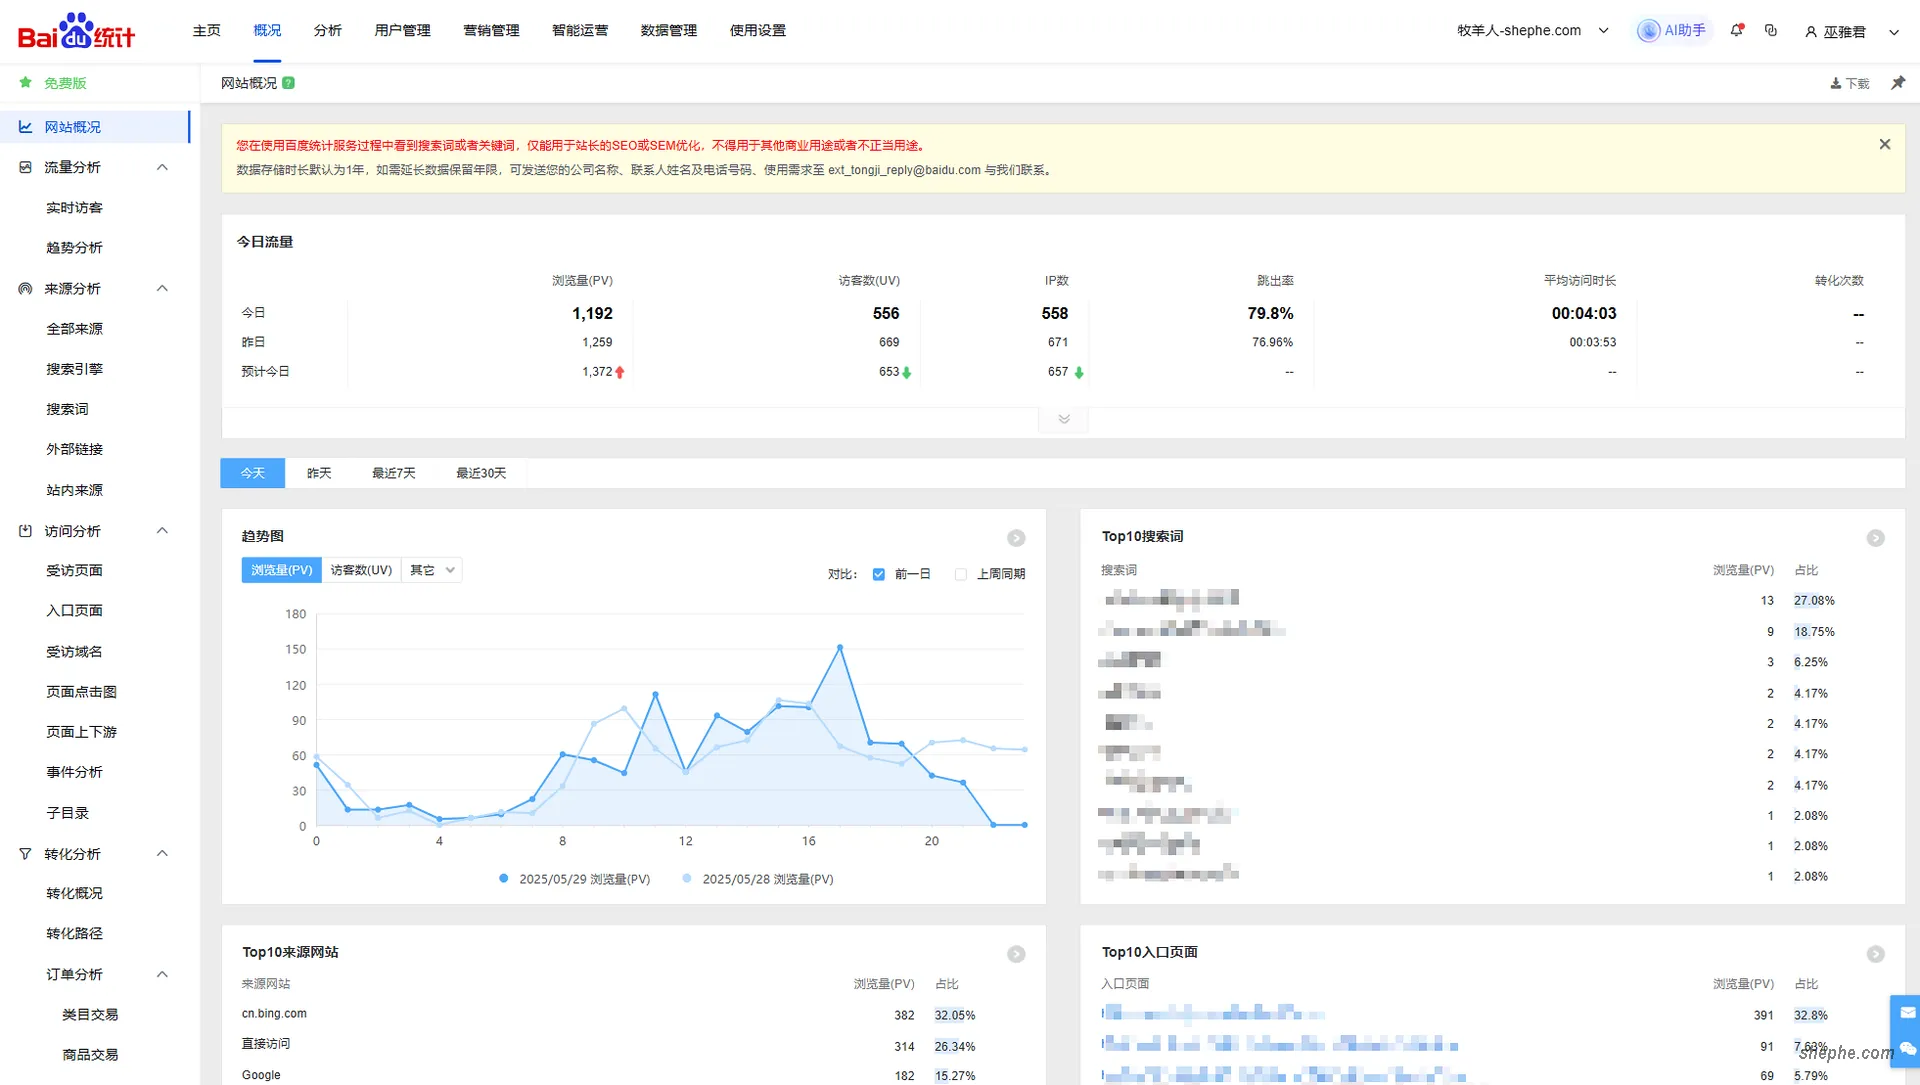Click the floating mail feedback icon
The image size is (1920, 1085).
[1906, 1013]
